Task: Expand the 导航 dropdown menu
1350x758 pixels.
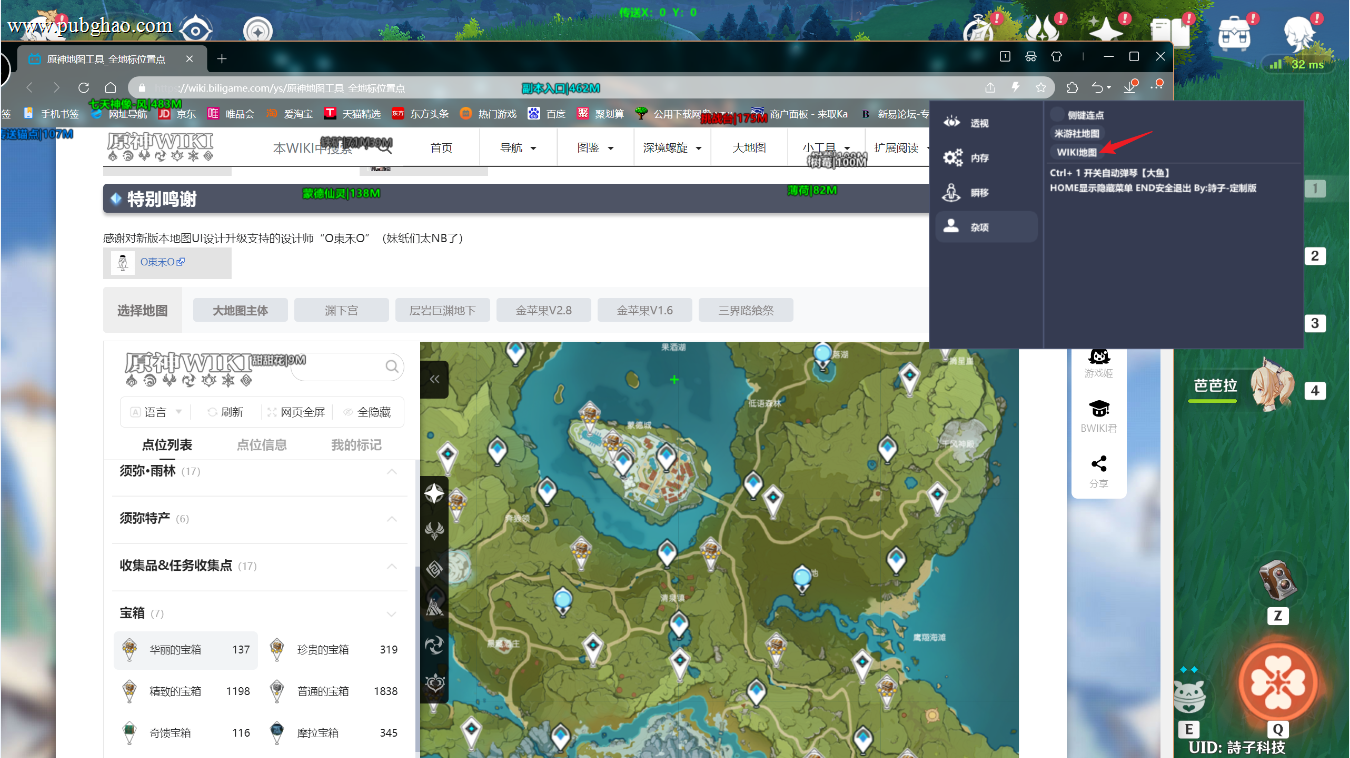Action: pyautogui.click(x=518, y=148)
